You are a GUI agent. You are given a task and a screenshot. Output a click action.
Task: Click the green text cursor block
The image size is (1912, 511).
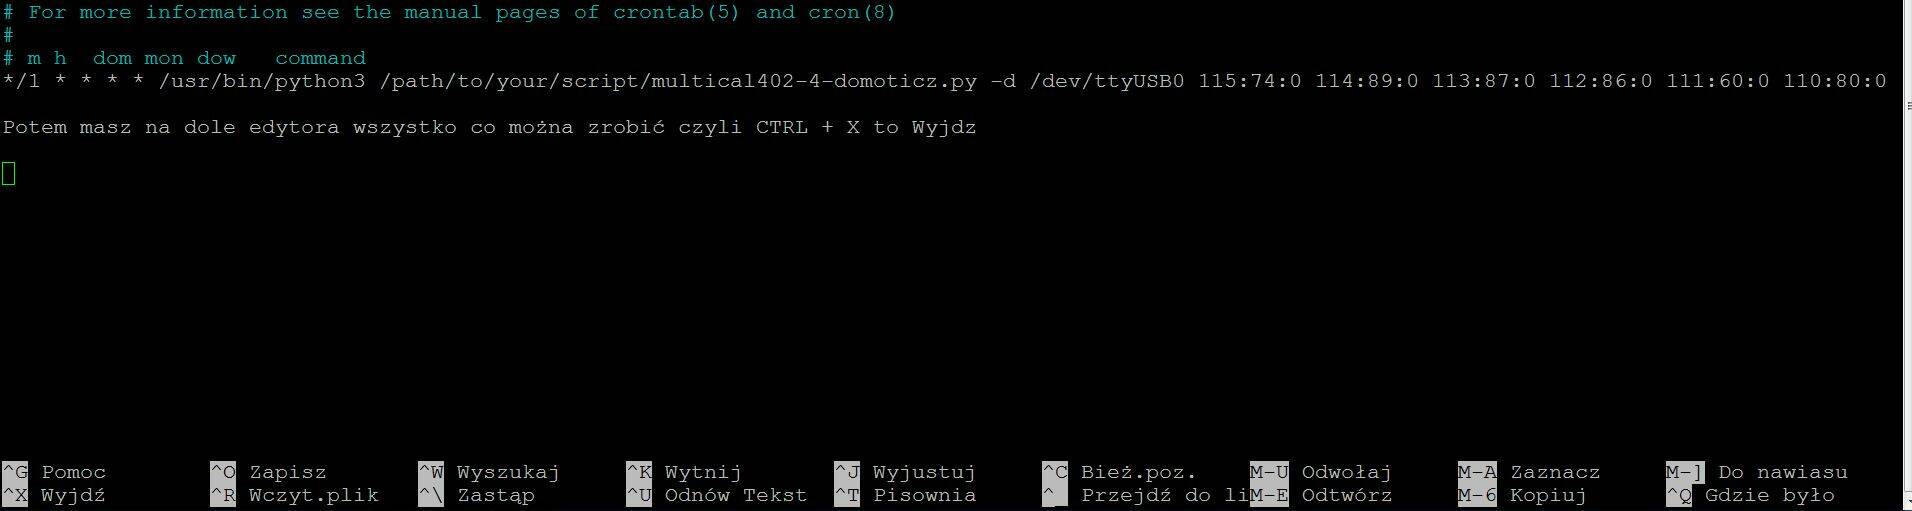tap(9, 173)
